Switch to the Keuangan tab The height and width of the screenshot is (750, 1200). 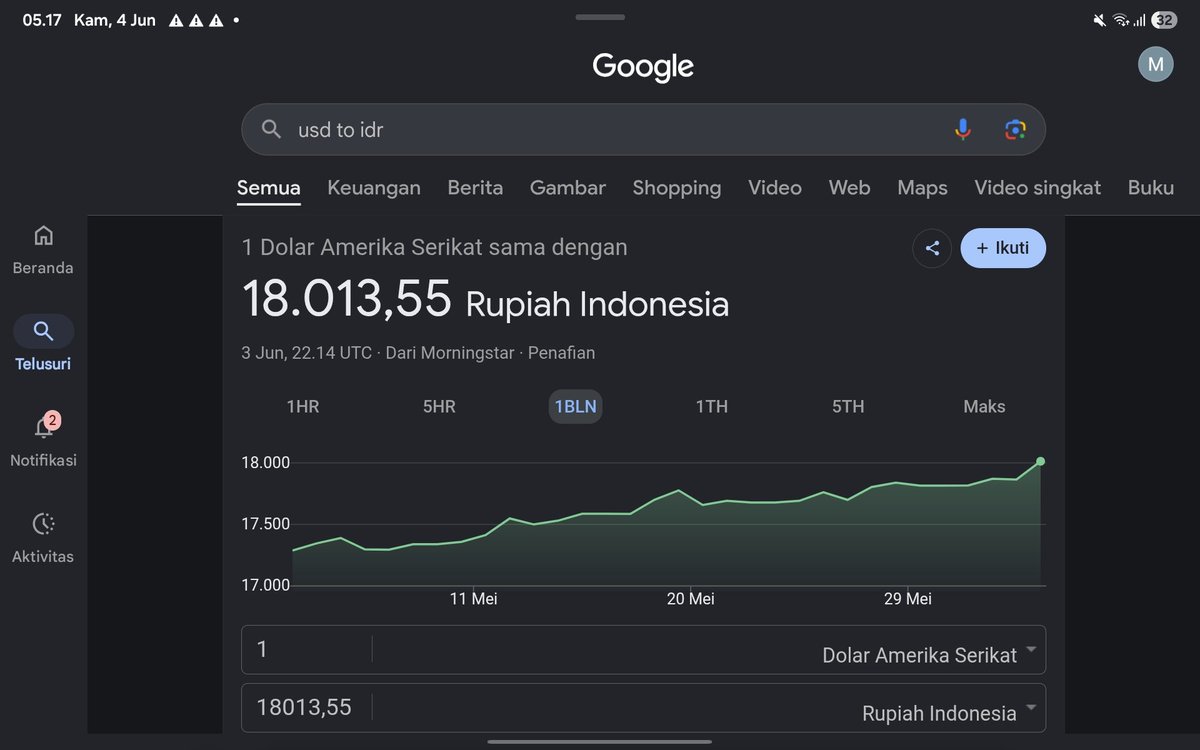(374, 188)
